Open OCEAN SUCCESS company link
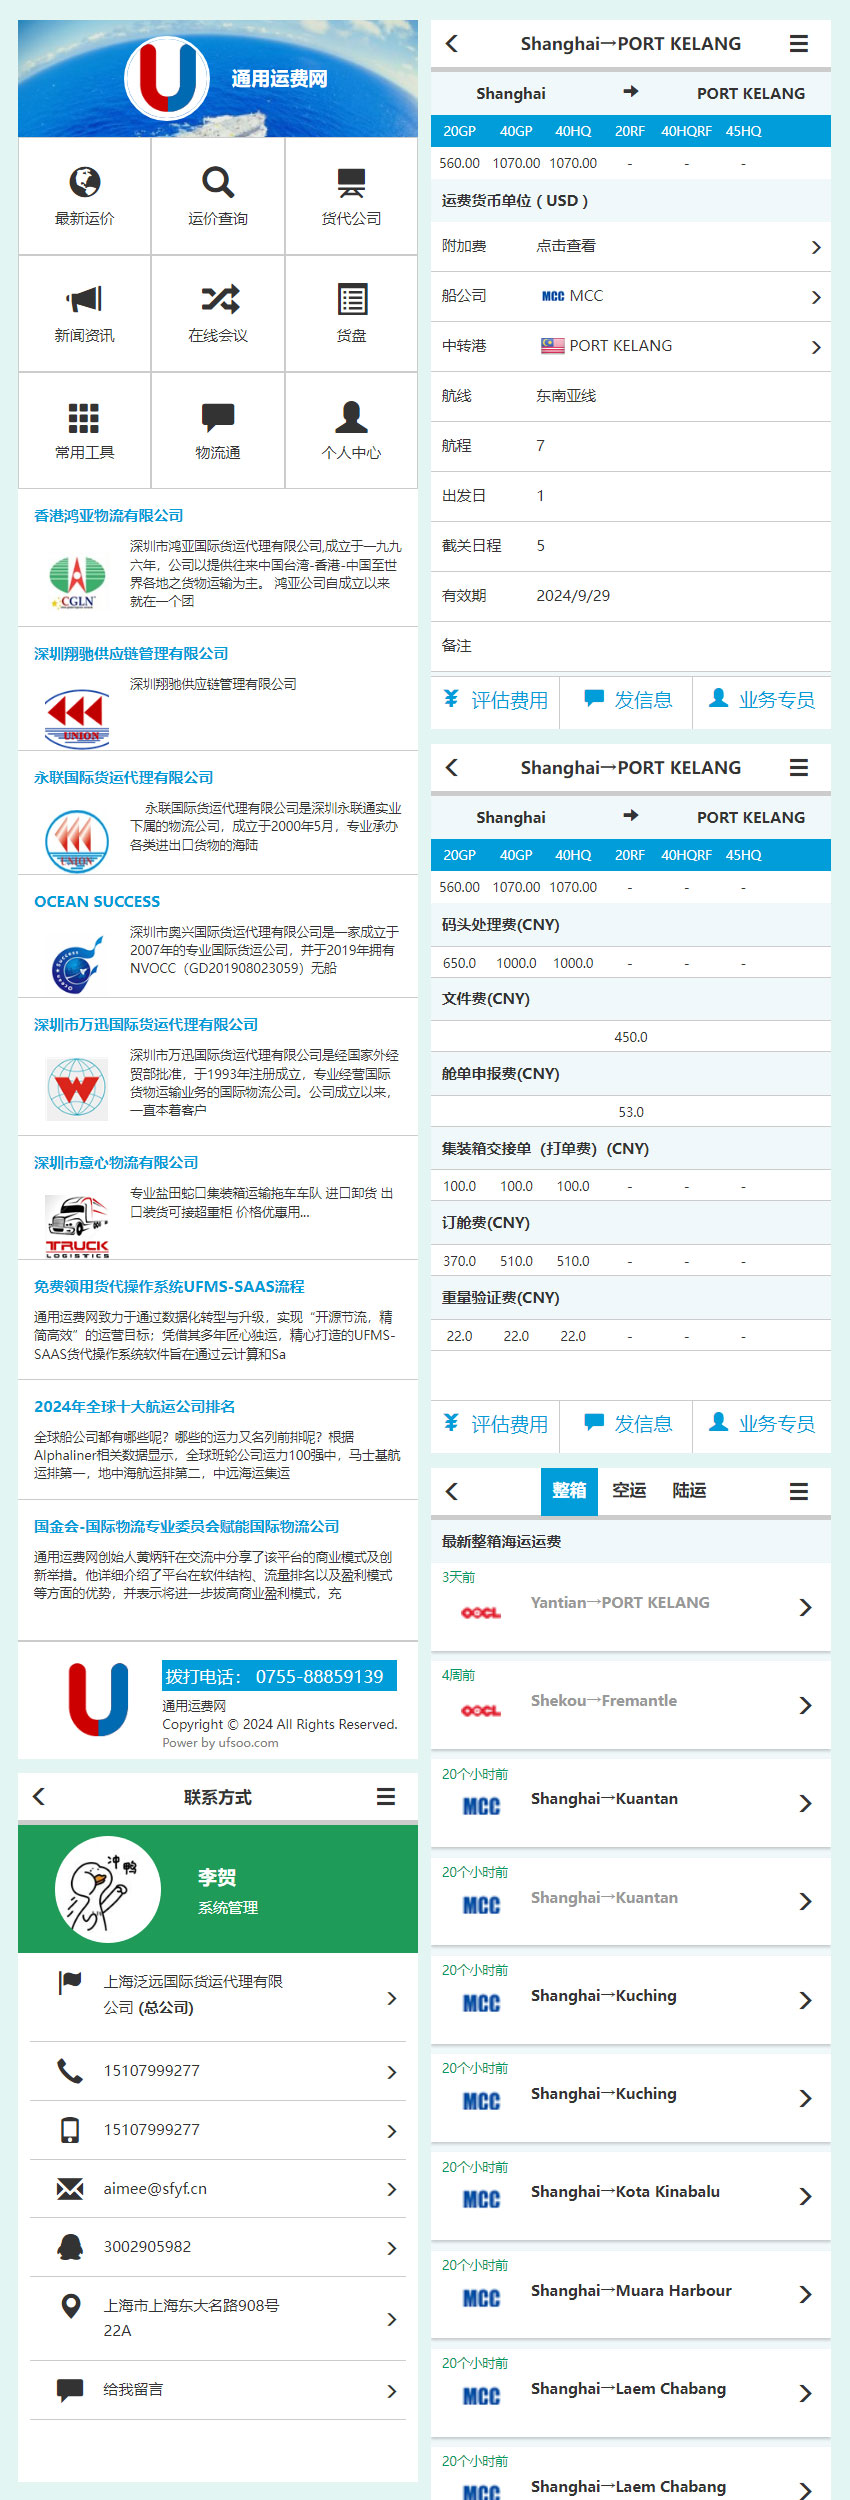The image size is (850, 2500). click(97, 902)
